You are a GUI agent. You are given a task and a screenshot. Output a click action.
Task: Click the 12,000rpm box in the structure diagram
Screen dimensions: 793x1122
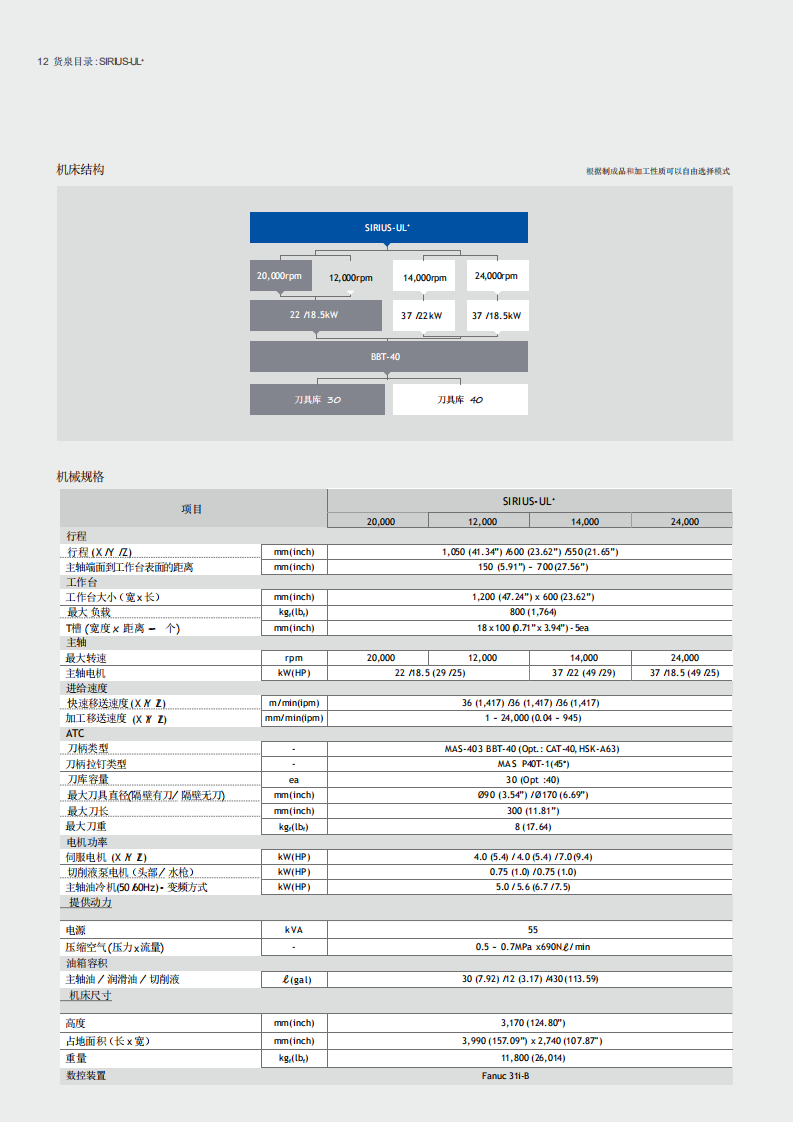tap(350, 277)
